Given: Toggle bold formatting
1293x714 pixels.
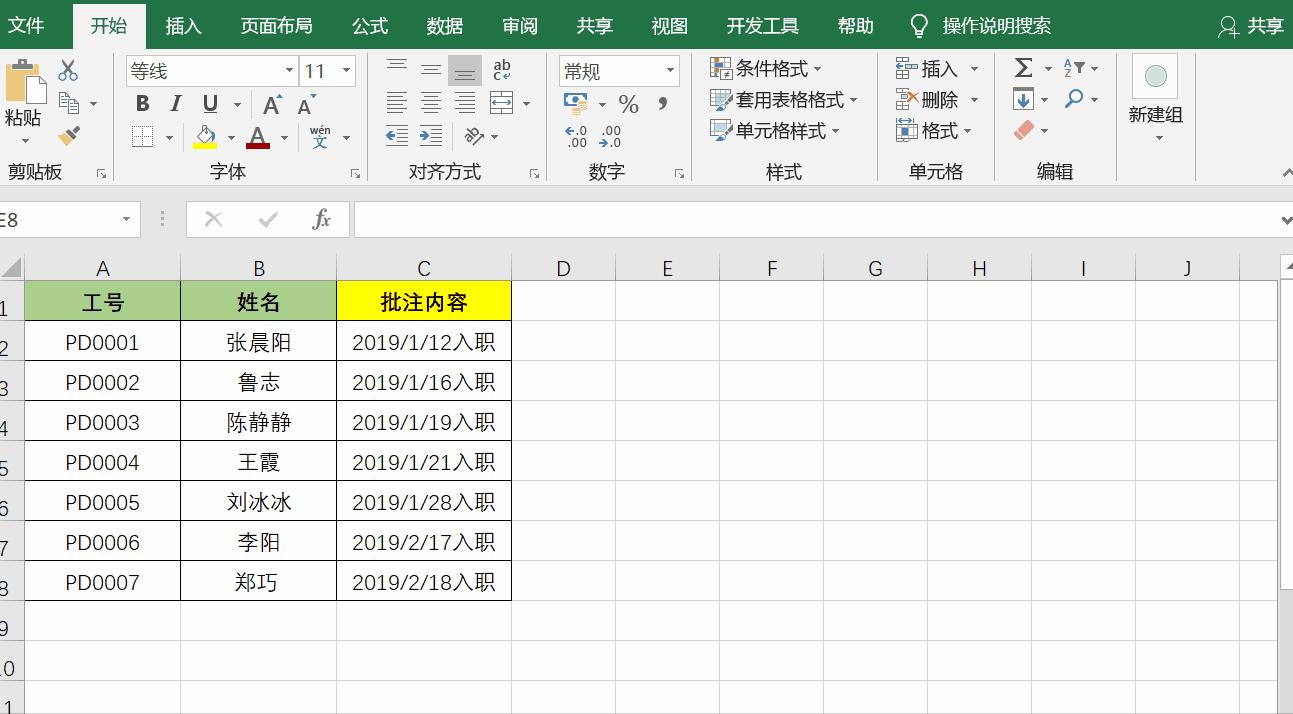Looking at the screenshot, I should click(x=141, y=102).
